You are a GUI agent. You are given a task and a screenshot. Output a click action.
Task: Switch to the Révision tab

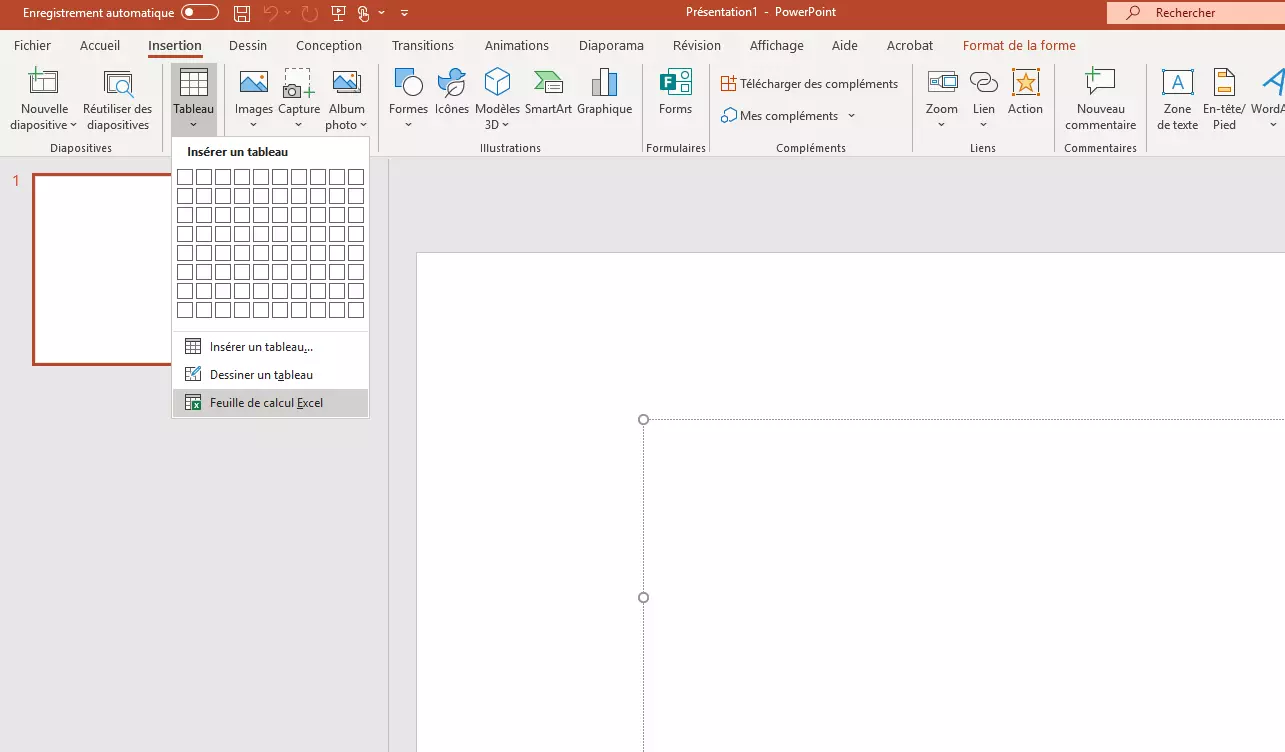(697, 45)
